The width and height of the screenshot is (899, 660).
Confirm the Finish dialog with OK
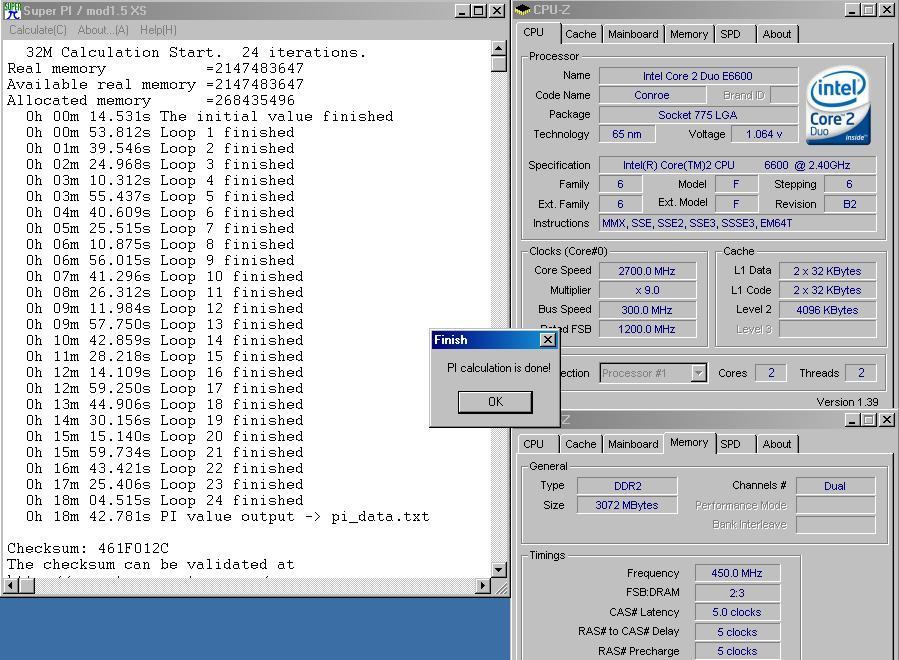[x=495, y=402]
